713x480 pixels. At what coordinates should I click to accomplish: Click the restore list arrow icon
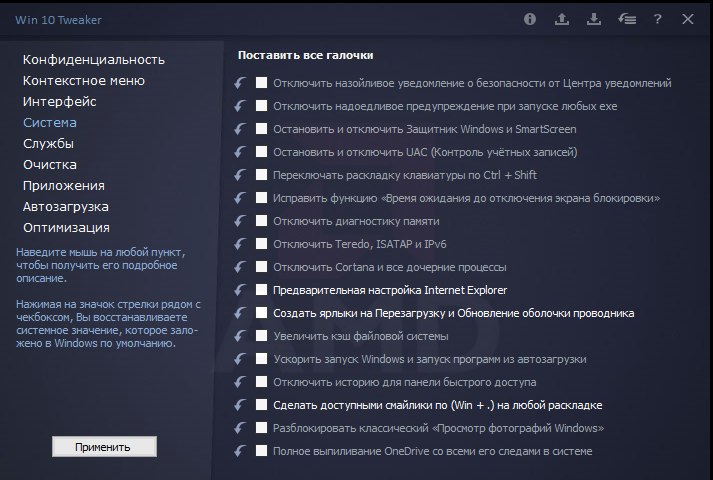627,19
